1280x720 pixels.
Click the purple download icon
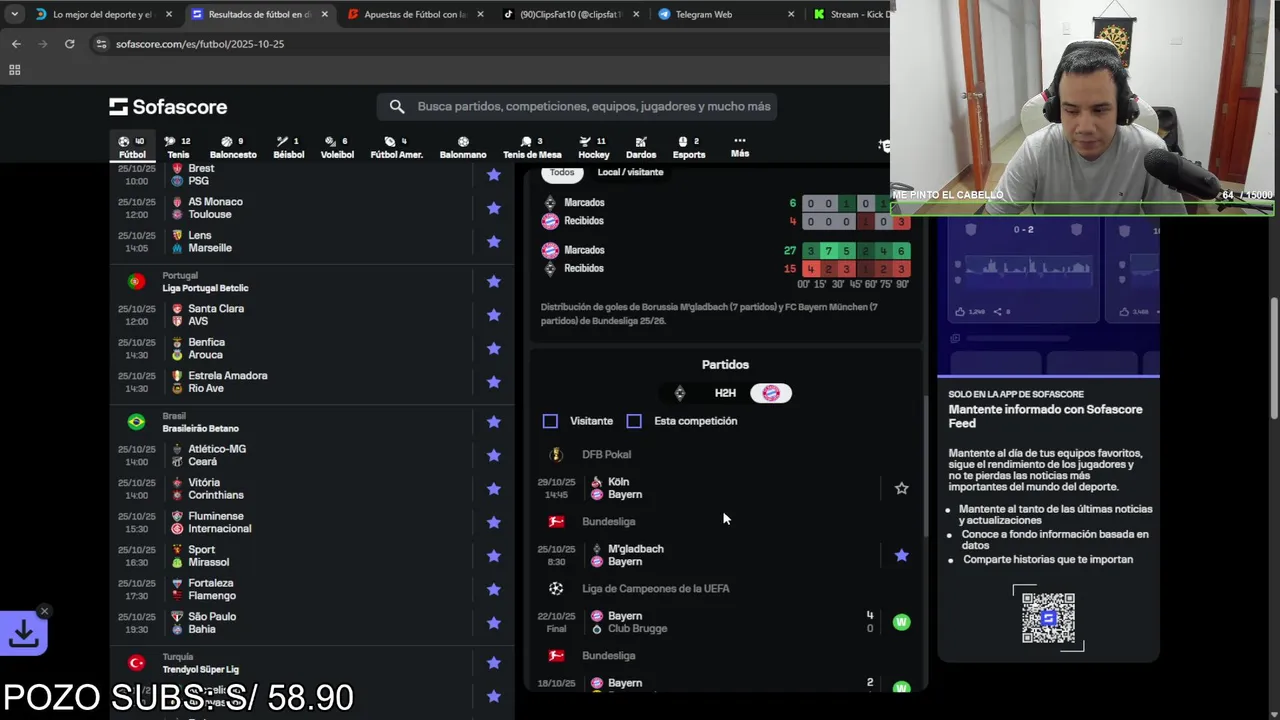tap(25, 633)
